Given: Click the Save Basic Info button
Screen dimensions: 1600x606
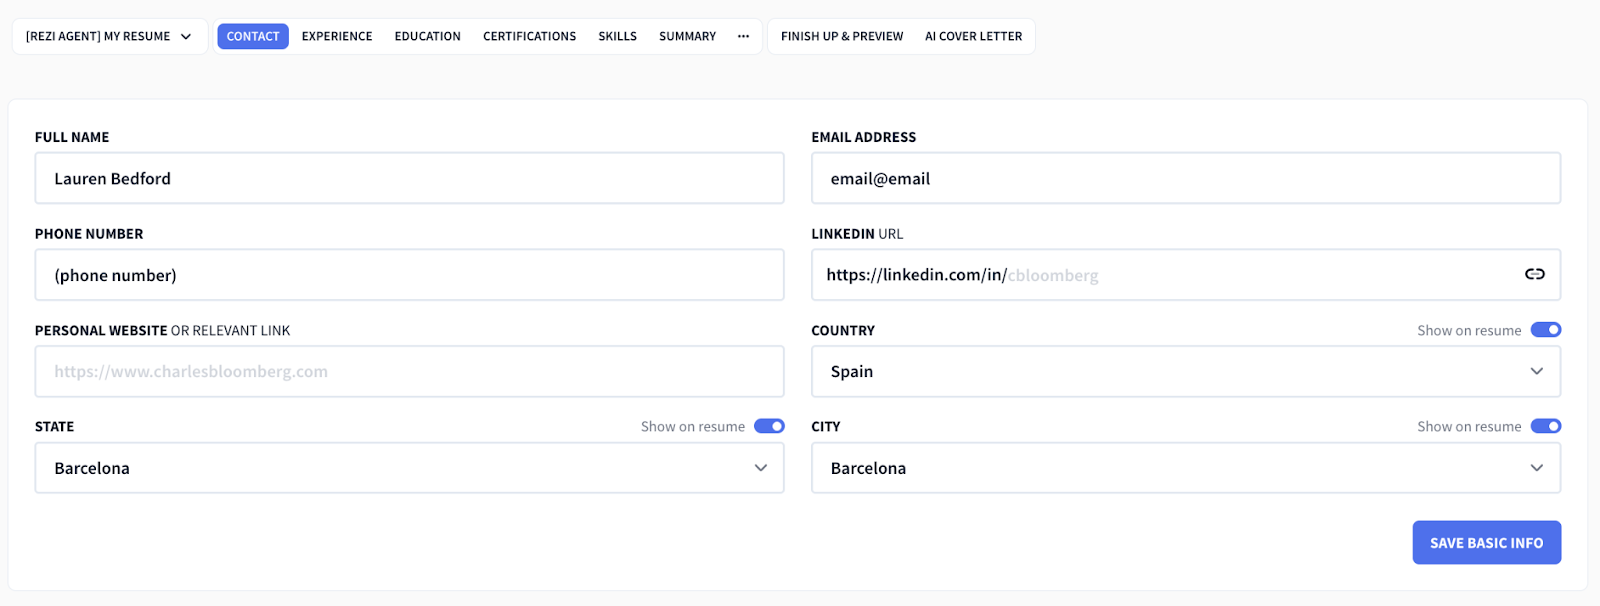Looking at the screenshot, I should (1487, 542).
